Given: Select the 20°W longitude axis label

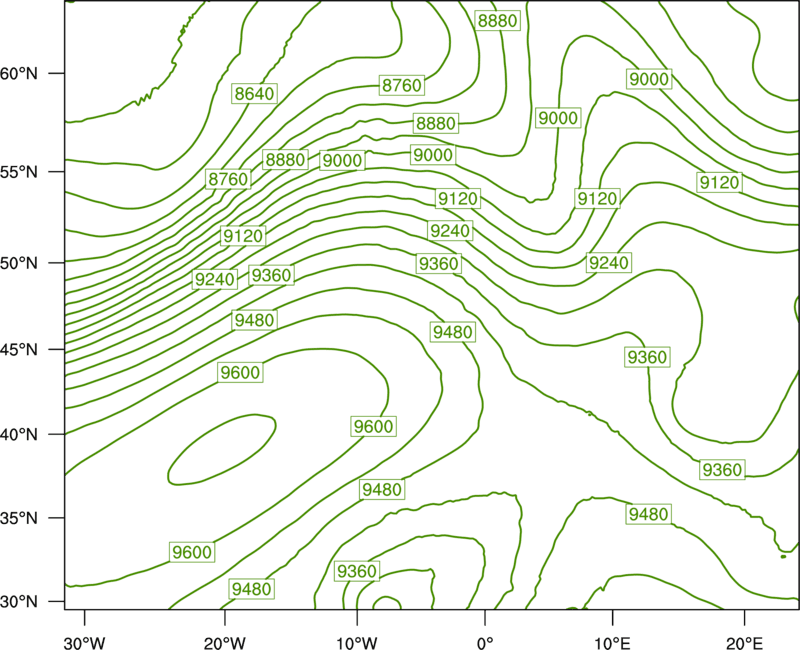Looking at the screenshot, I should click(x=224, y=643).
